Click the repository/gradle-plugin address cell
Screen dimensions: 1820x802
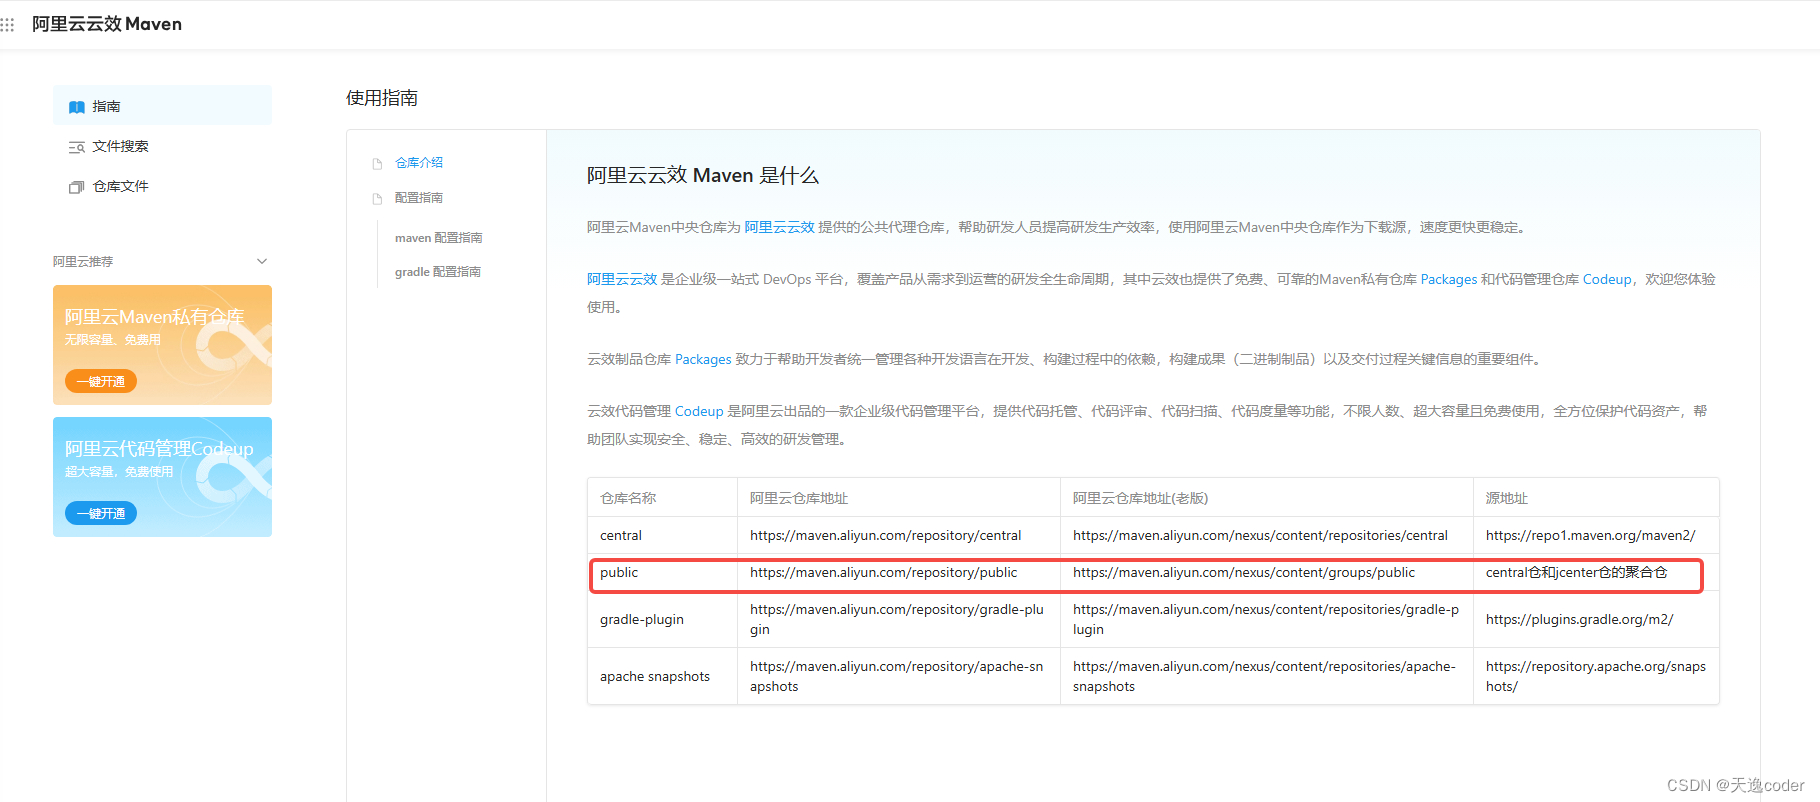897,619
